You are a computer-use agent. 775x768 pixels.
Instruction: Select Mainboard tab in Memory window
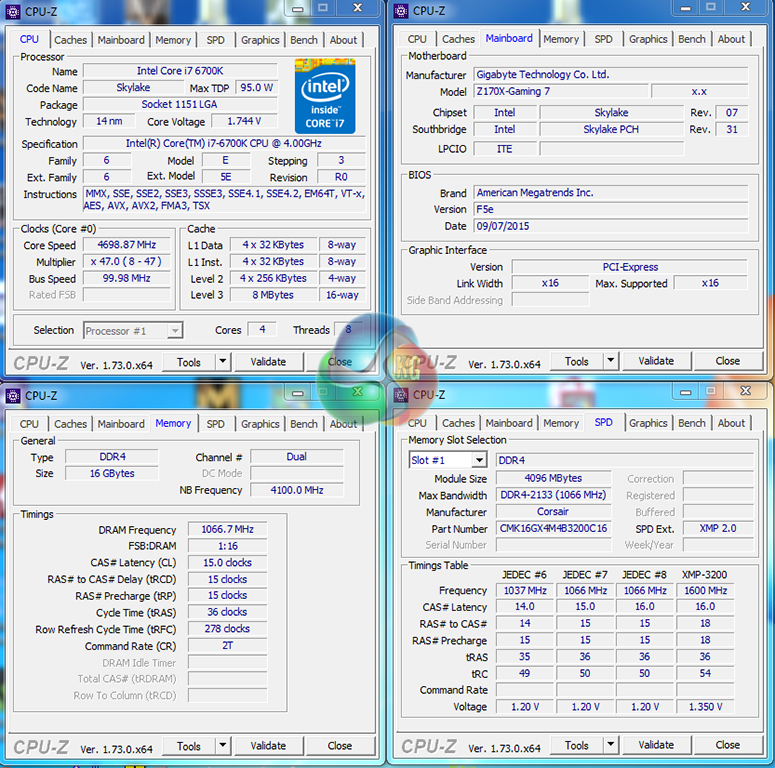(x=121, y=424)
